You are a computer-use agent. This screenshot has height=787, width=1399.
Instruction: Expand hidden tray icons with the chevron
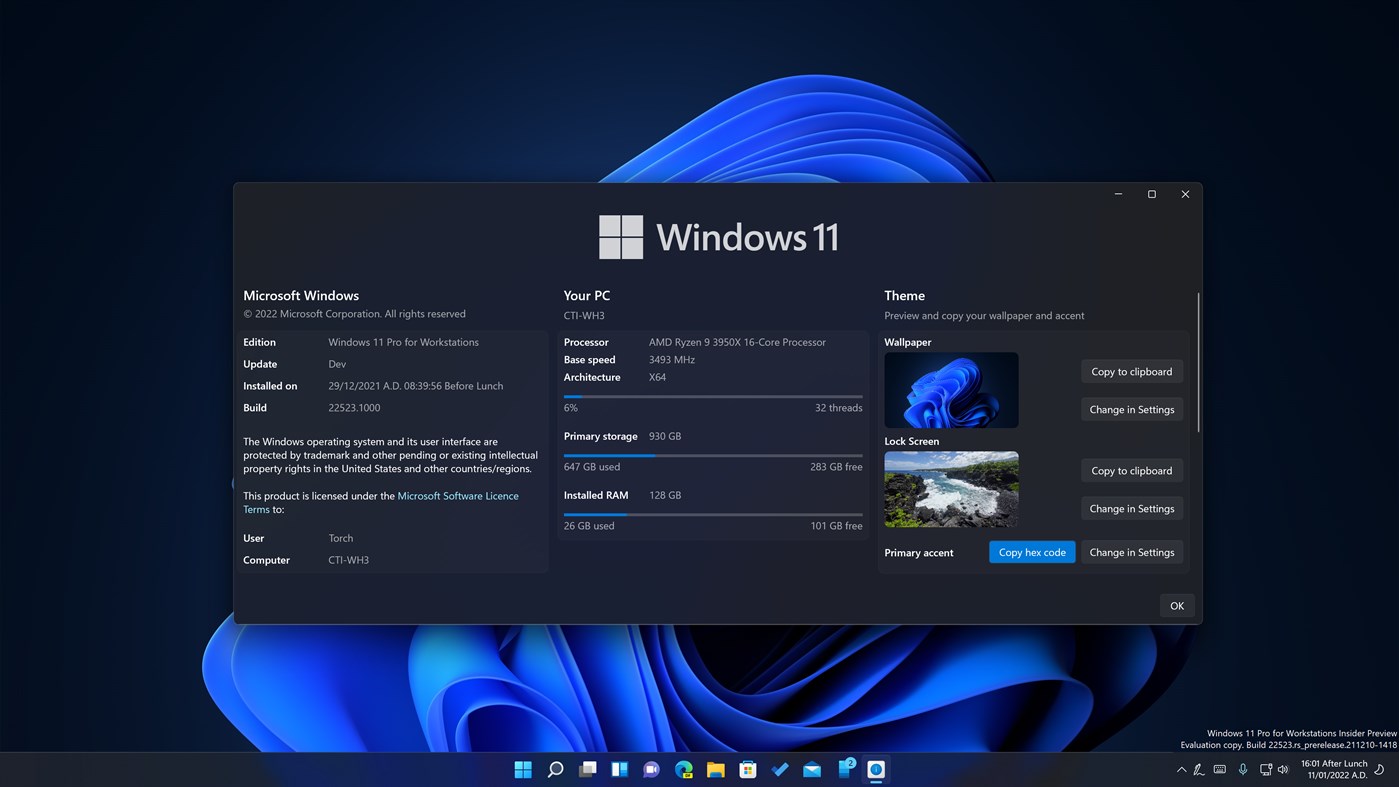[x=1181, y=769]
